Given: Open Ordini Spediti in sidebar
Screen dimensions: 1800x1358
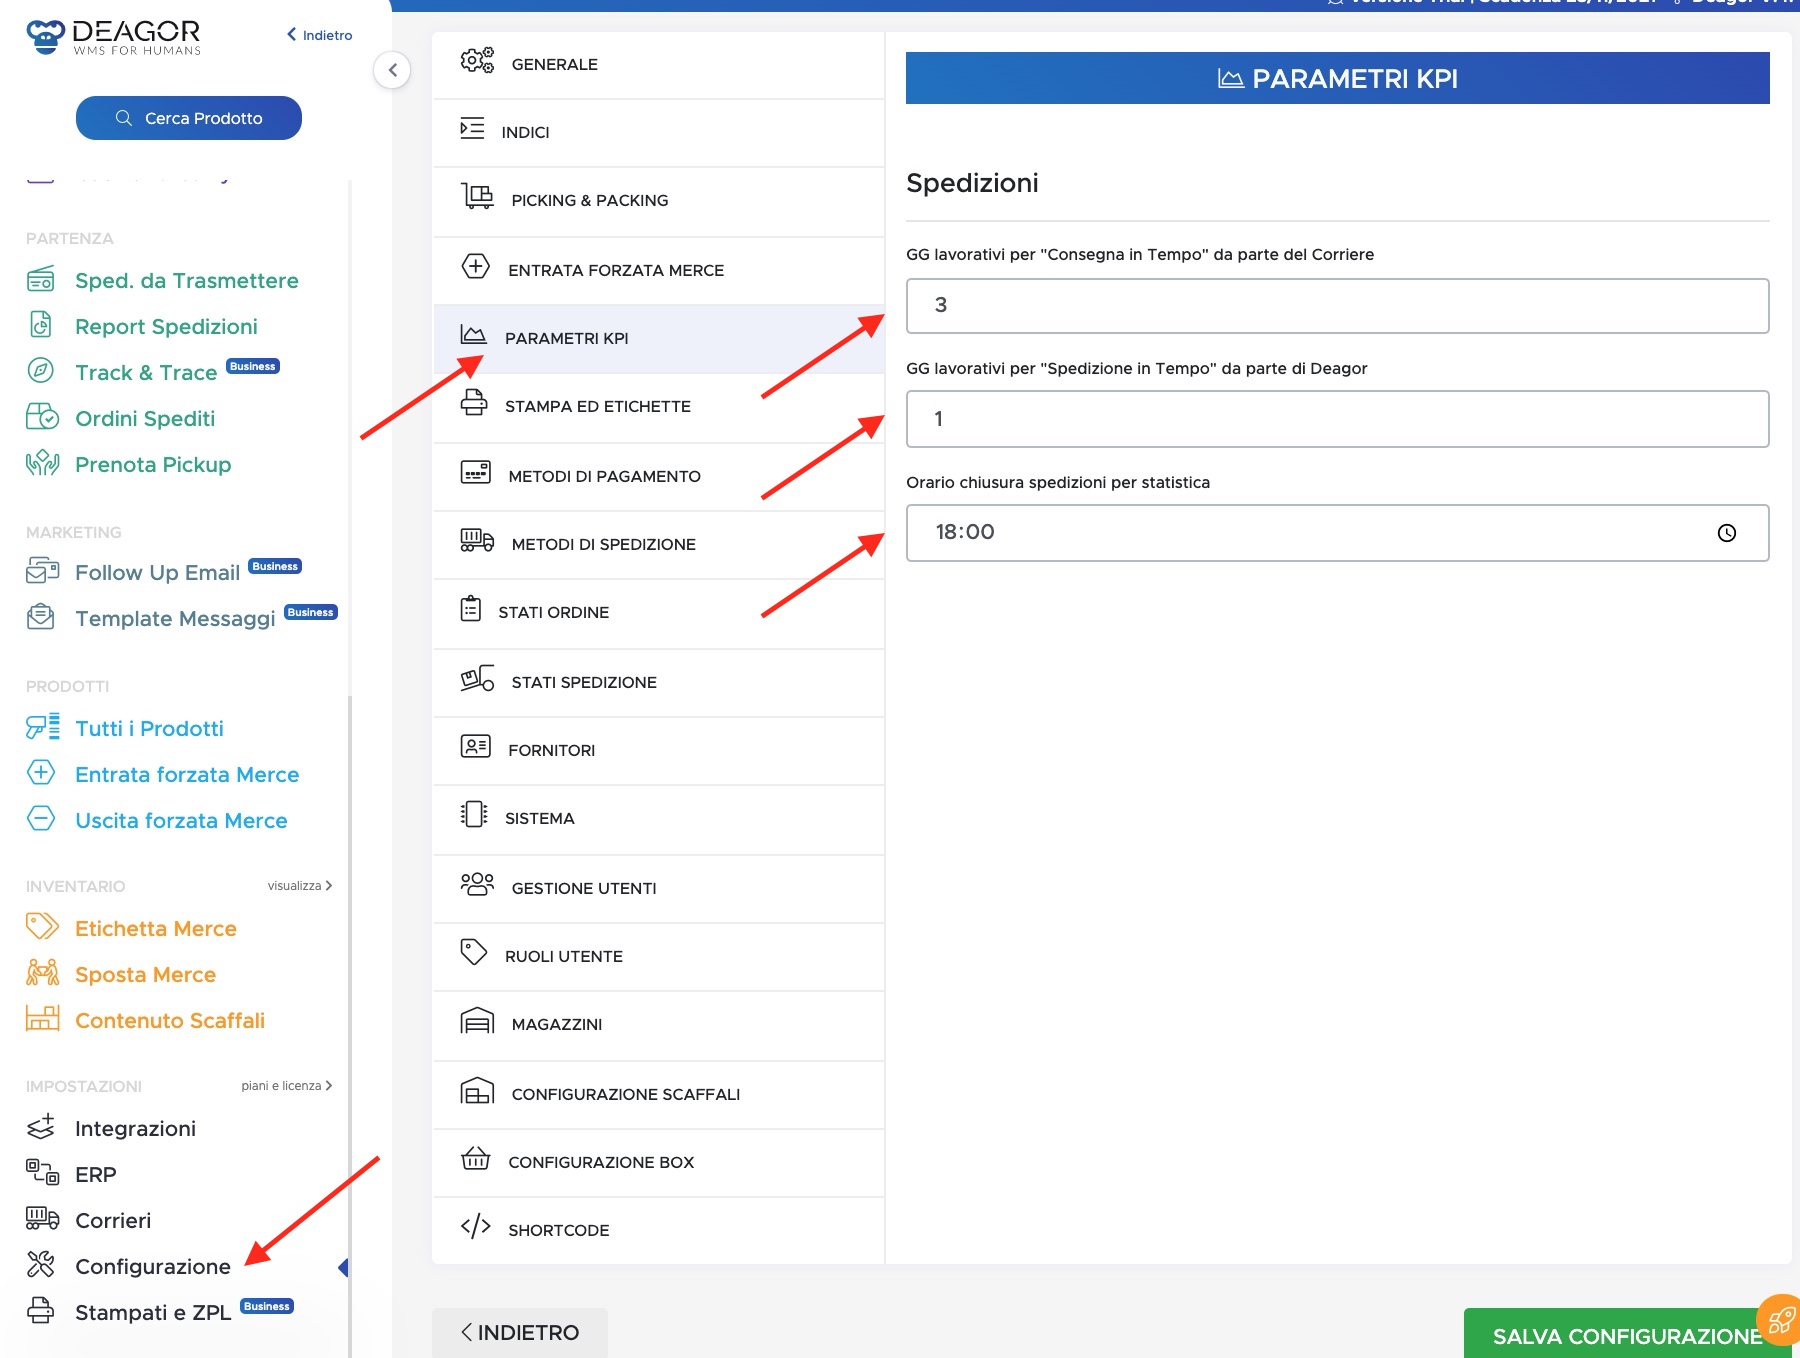Looking at the screenshot, I should coord(145,419).
